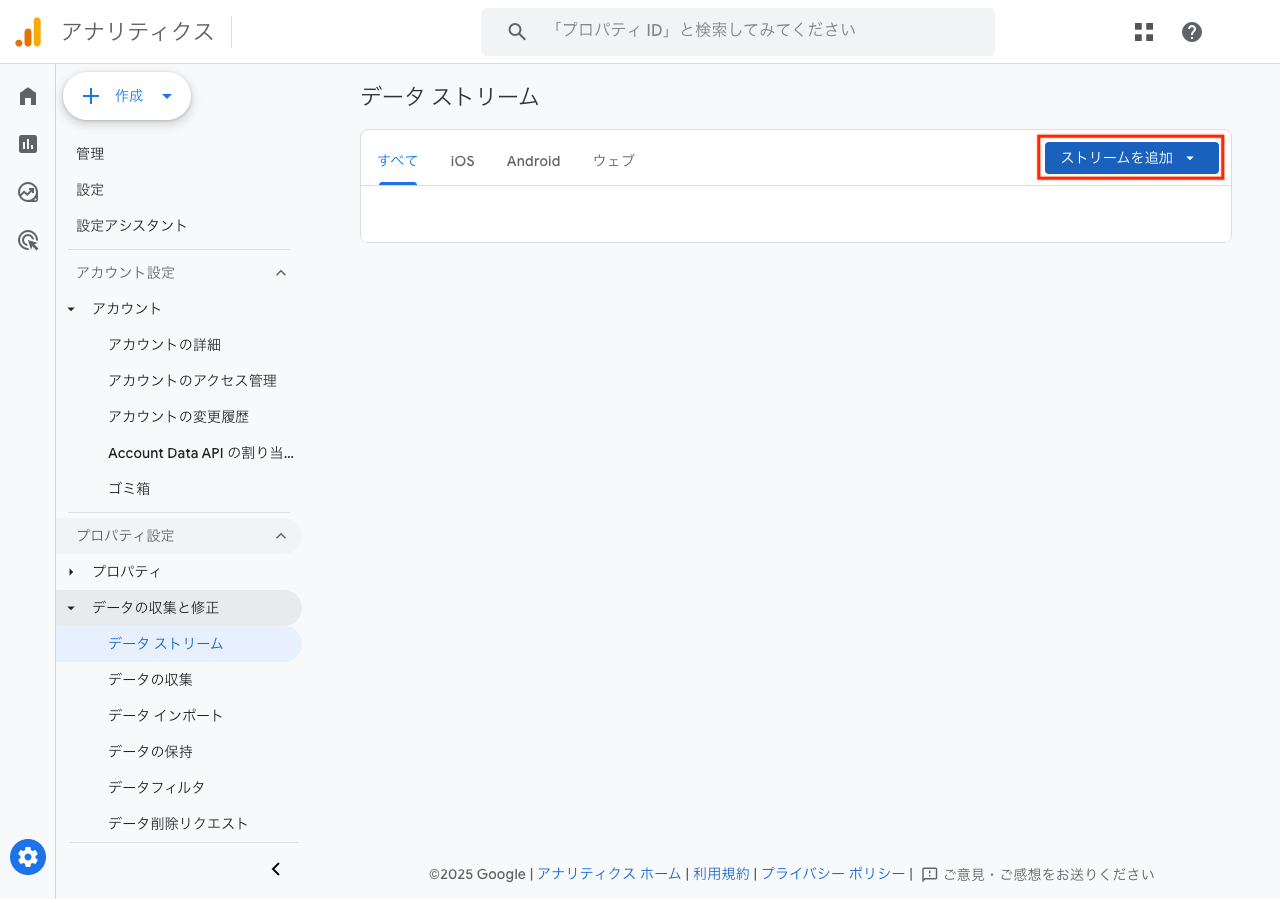Collapse the アカウント設定 section

(281, 272)
